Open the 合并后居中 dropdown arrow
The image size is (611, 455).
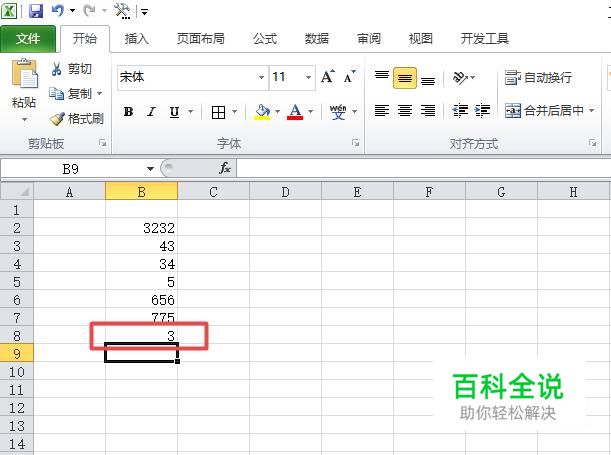(592, 111)
